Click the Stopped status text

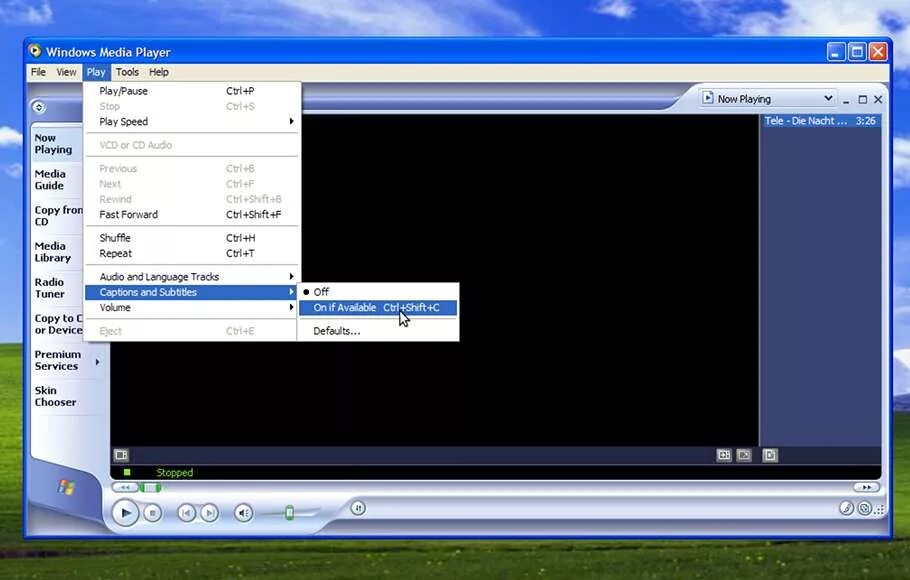click(175, 473)
